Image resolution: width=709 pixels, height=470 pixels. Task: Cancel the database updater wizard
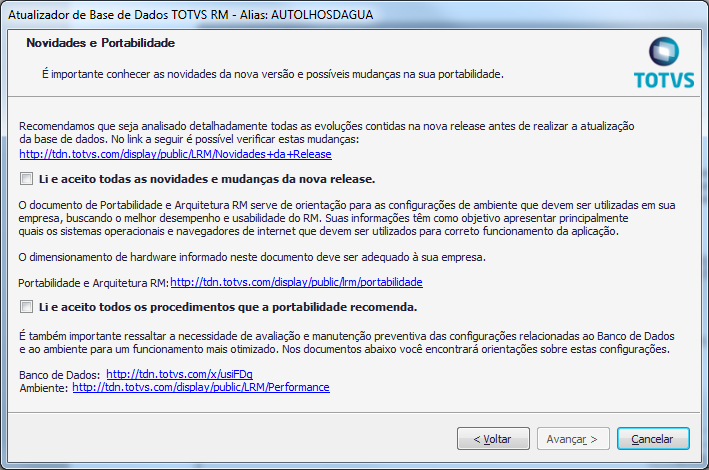653,439
